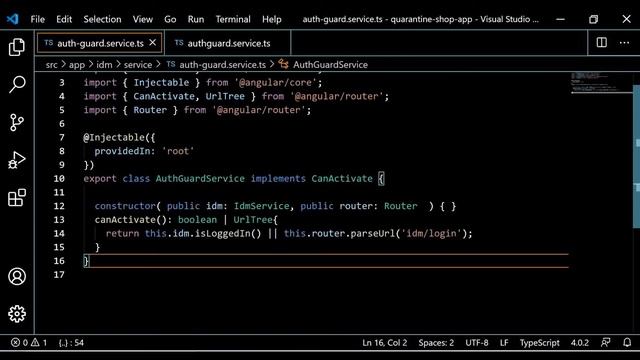Select language mode TypeScript
The height and width of the screenshot is (360, 640).
coord(539,342)
